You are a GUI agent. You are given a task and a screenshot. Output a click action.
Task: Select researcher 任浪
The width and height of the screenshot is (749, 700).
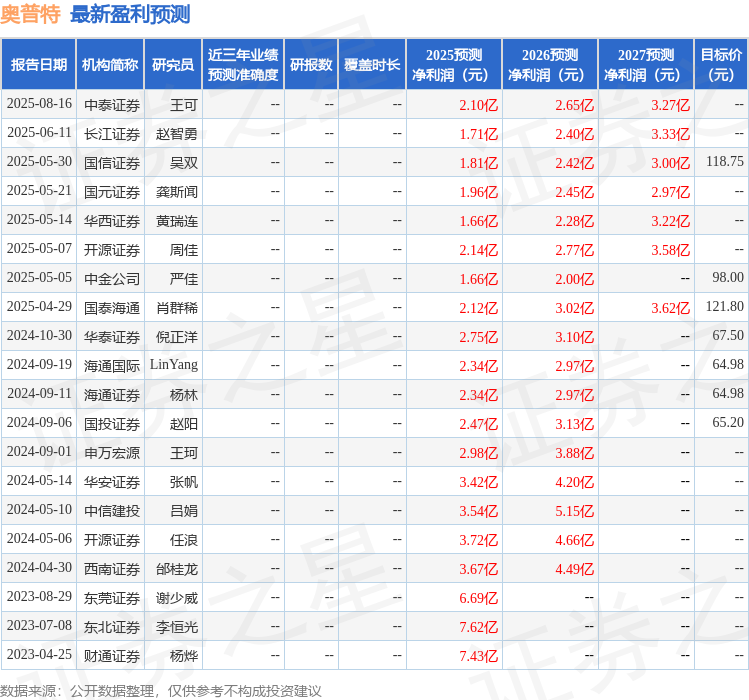click(x=183, y=540)
